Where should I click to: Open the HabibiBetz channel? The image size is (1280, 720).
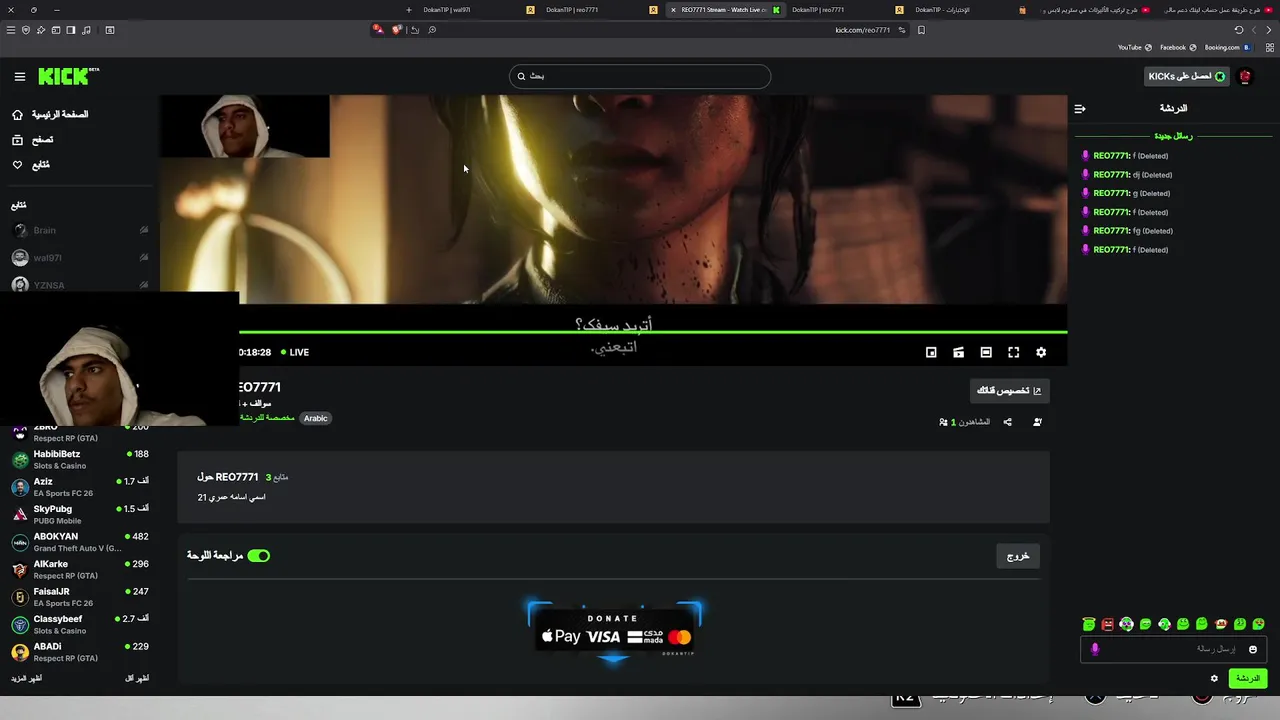point(78,459)
